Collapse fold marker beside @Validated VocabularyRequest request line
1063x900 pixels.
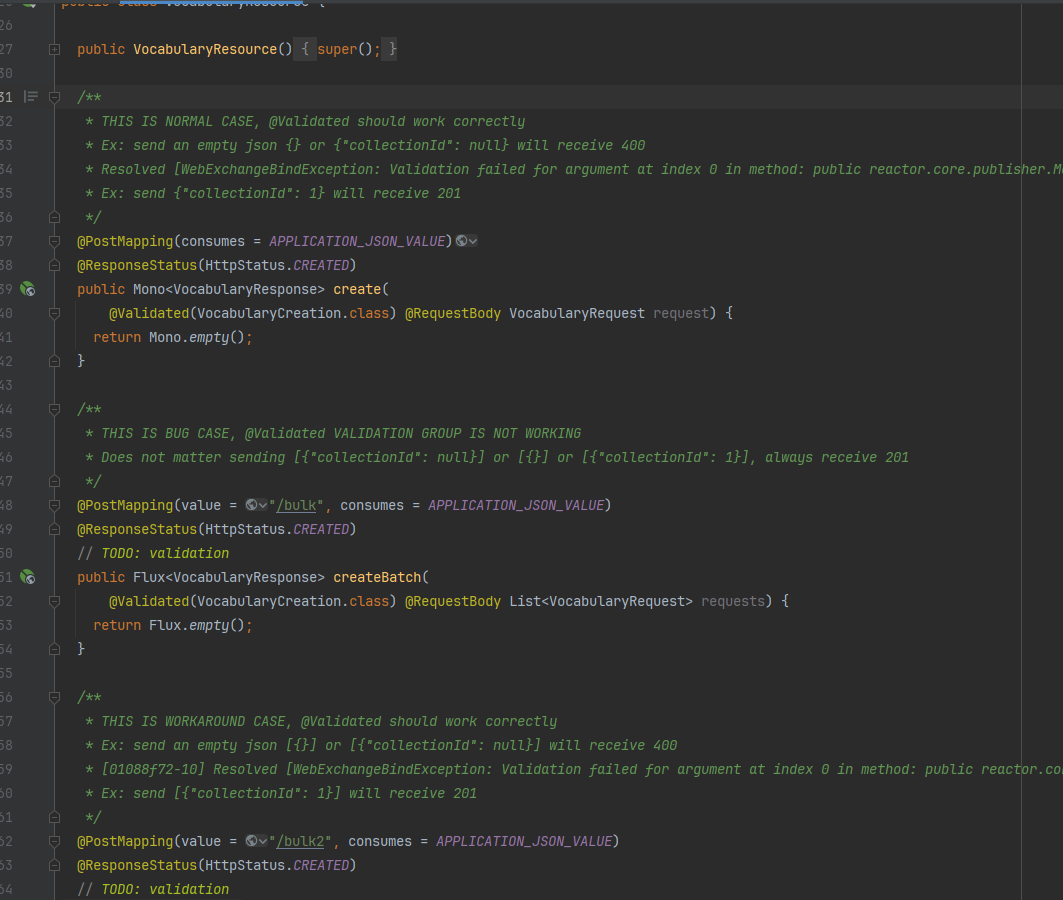point(54,313)
